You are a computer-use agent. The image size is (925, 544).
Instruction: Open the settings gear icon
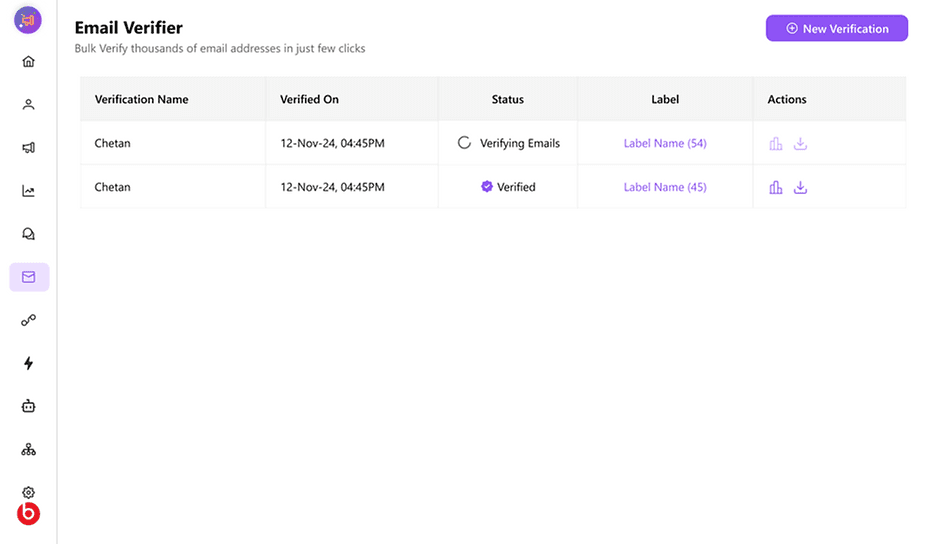(28, 492)
